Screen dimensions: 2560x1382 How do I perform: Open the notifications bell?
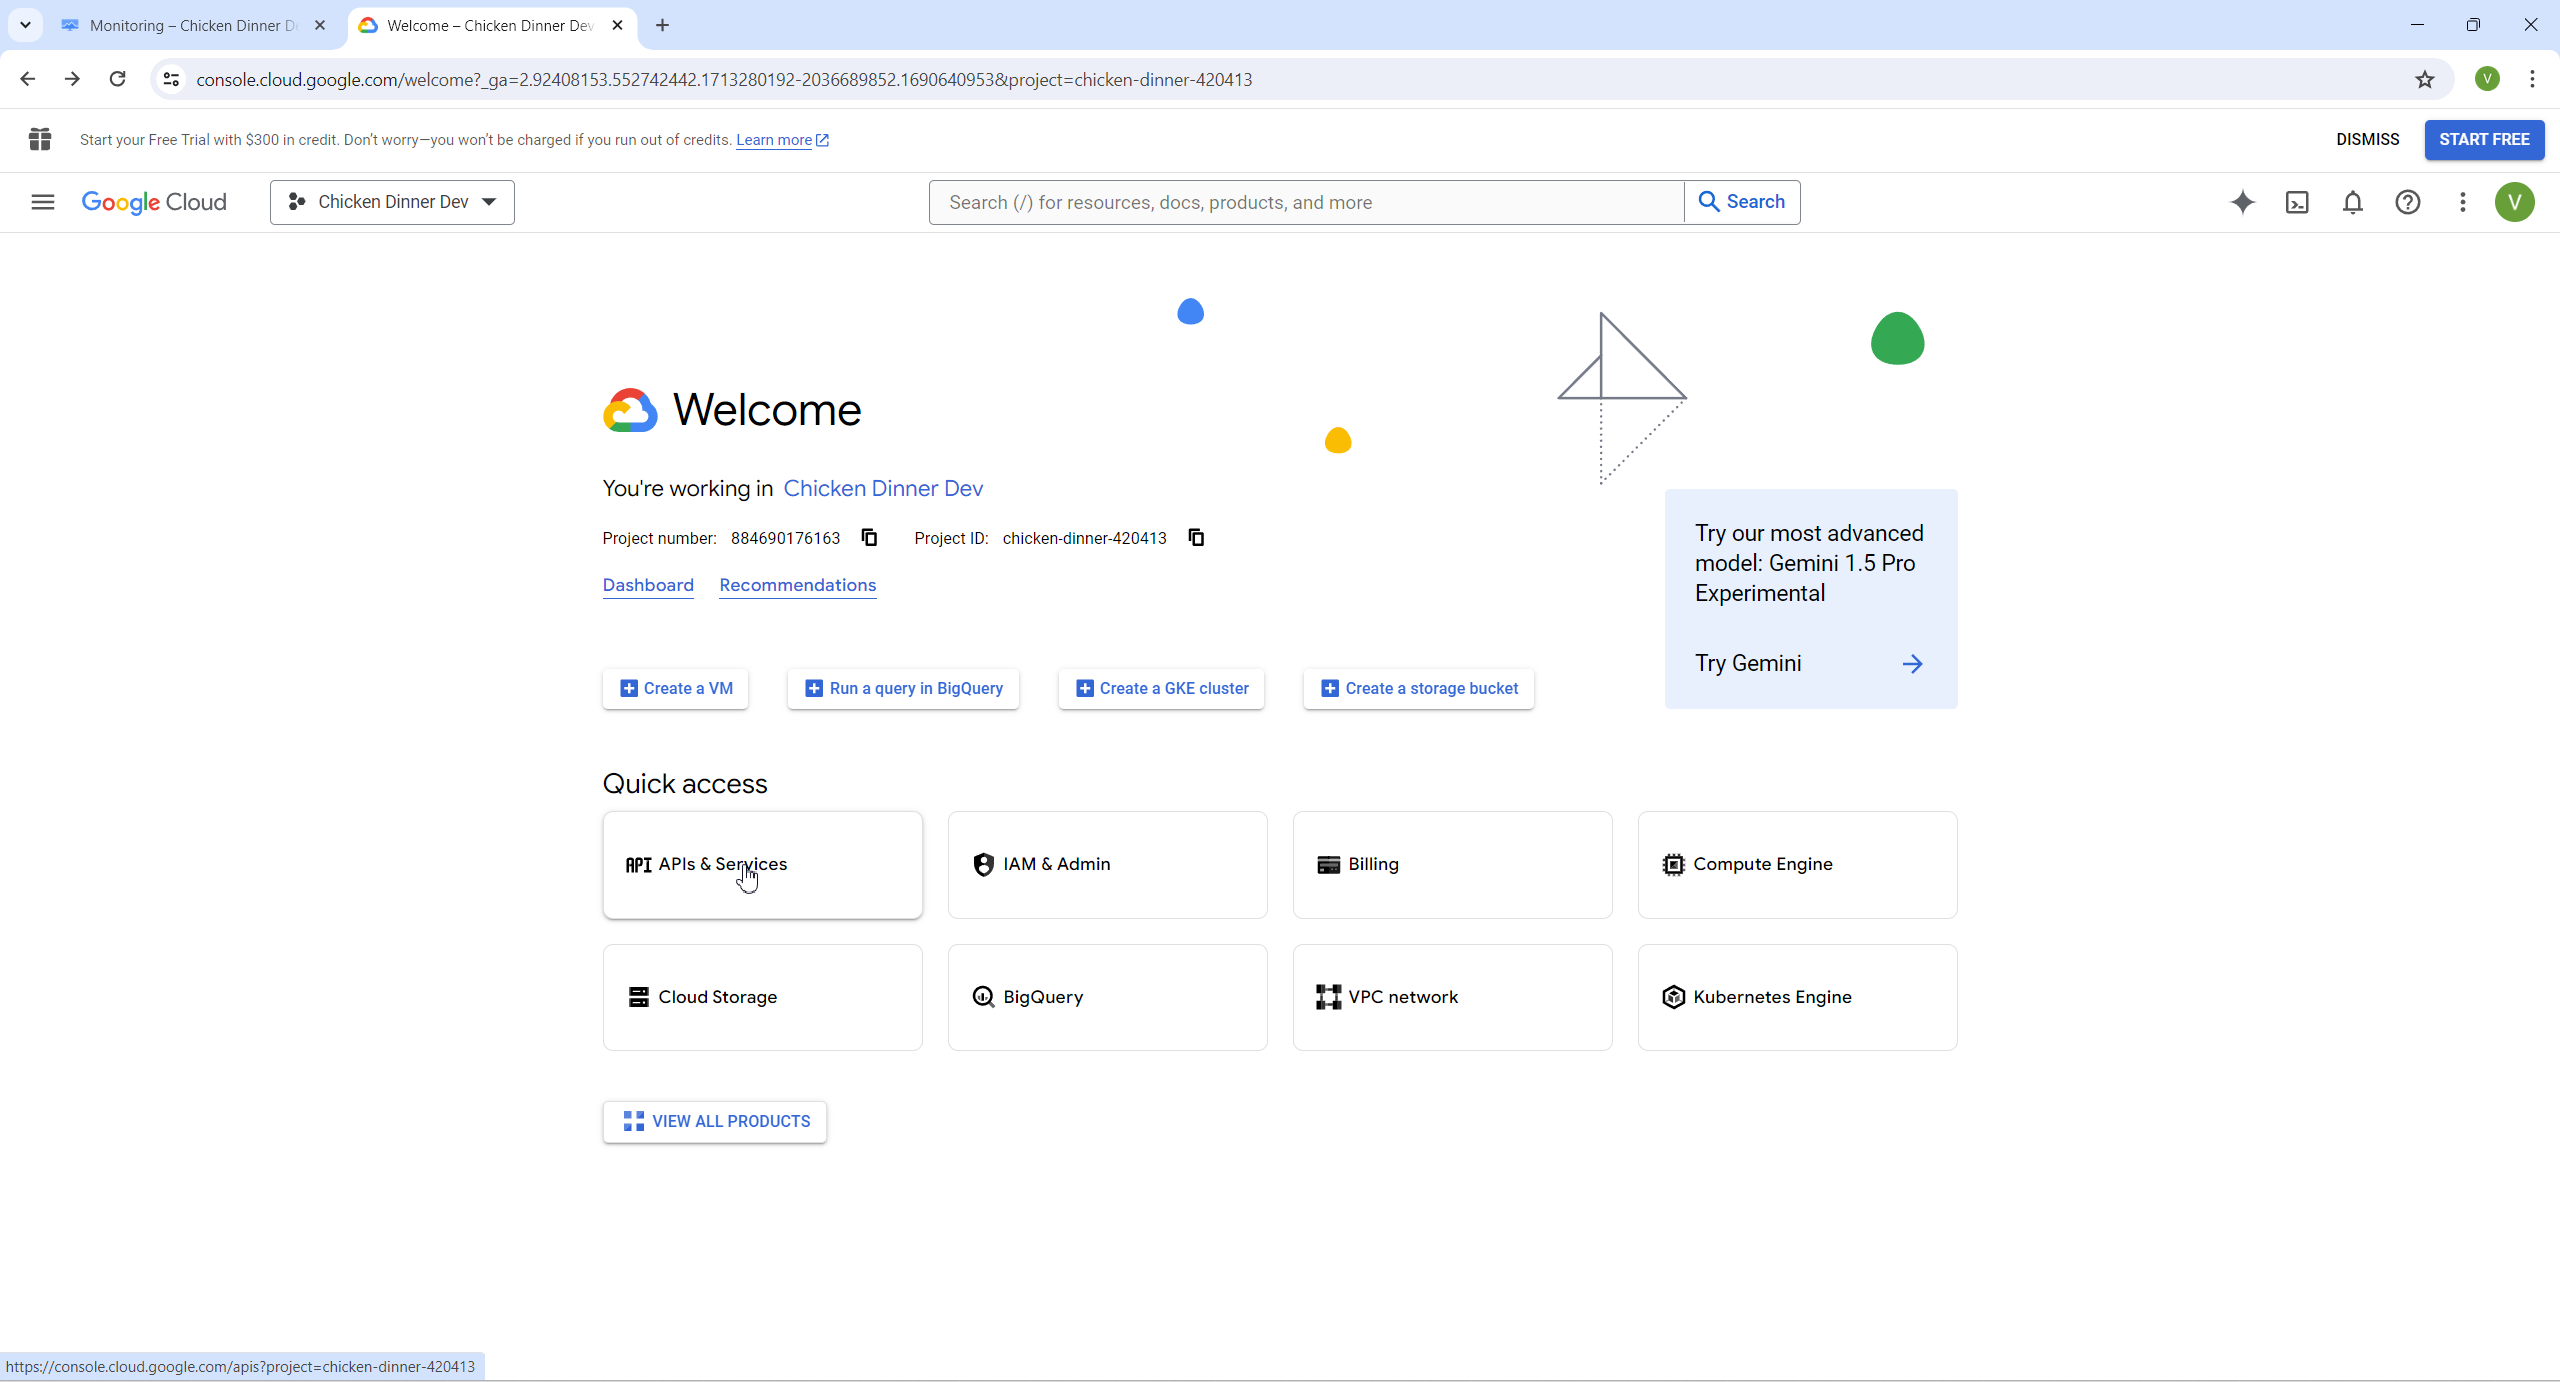2352,202
